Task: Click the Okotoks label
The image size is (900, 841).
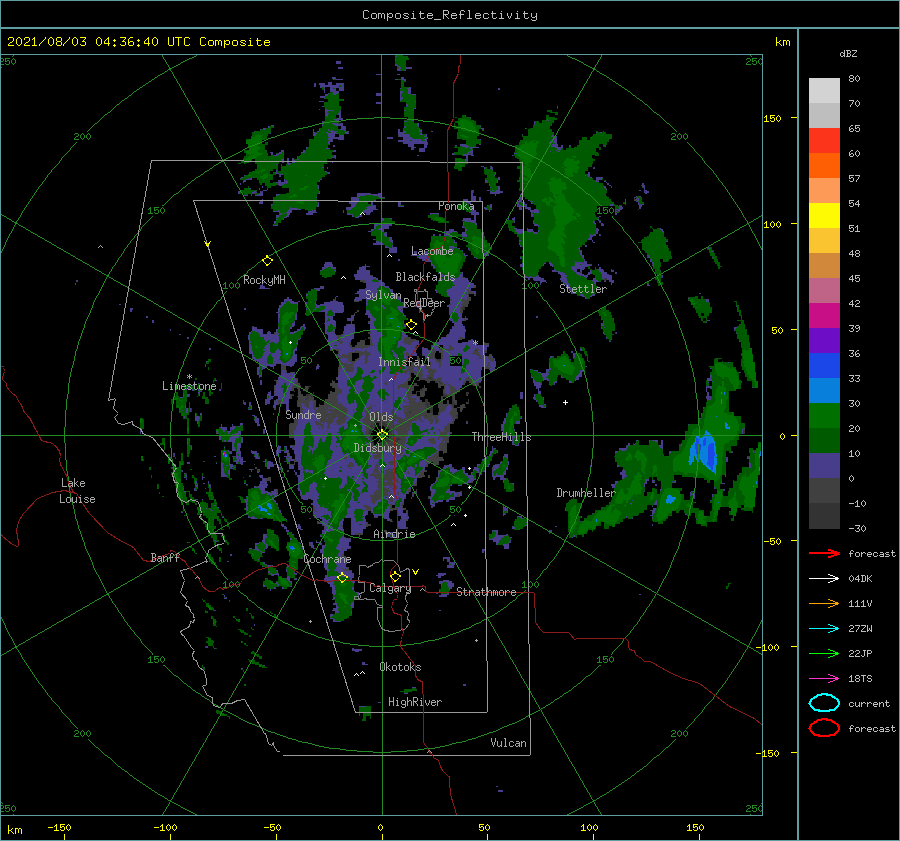Action: tap(400, 667)
